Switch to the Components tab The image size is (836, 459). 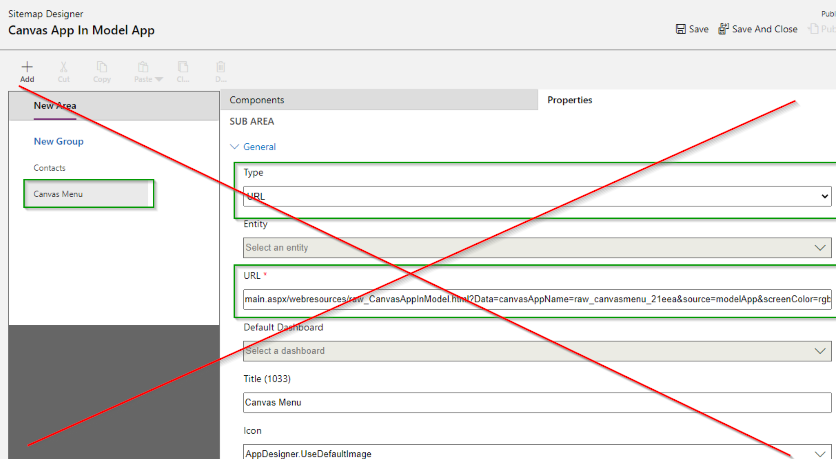click(x=379, y=100)
